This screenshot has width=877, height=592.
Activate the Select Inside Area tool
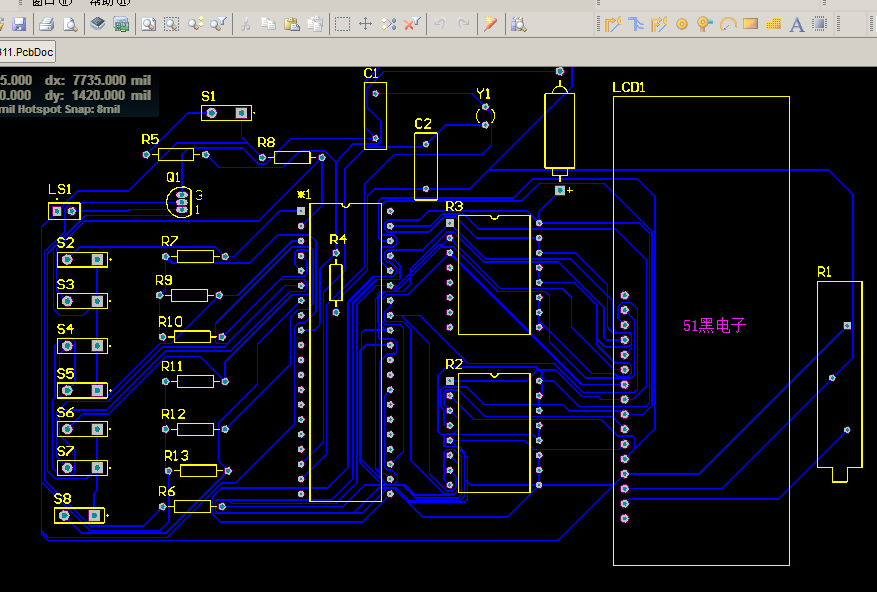point(342,24)
